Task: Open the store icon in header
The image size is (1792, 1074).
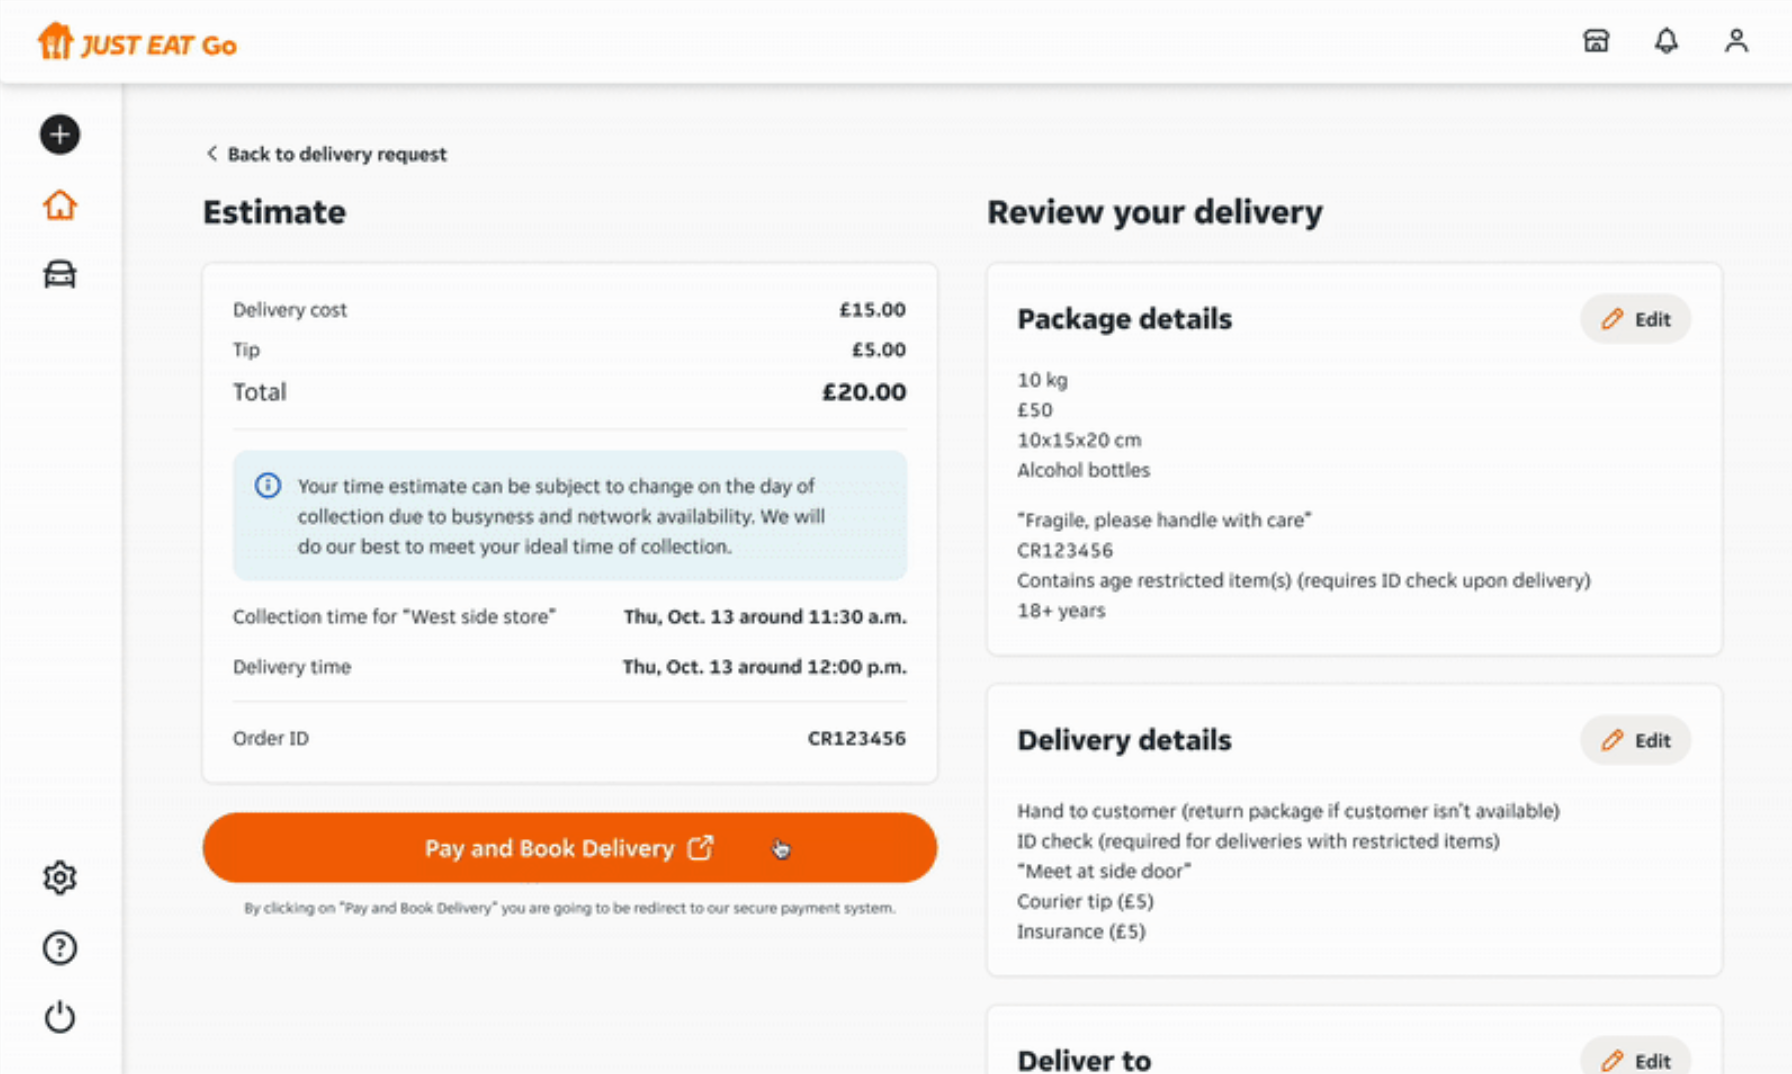Action: [x=1596, y=41]
